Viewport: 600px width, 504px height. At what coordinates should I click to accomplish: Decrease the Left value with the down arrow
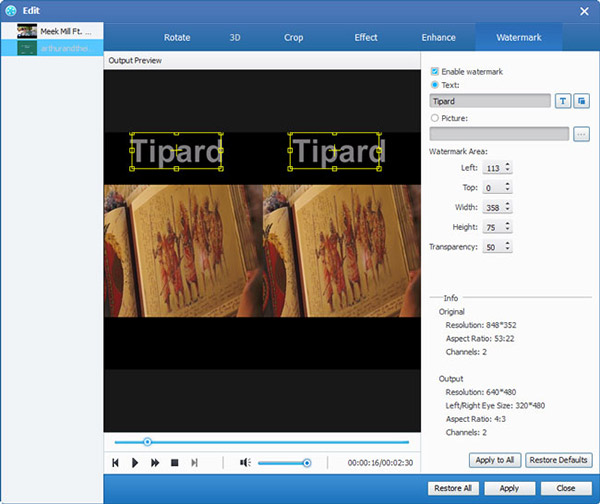tap(507, 170)
